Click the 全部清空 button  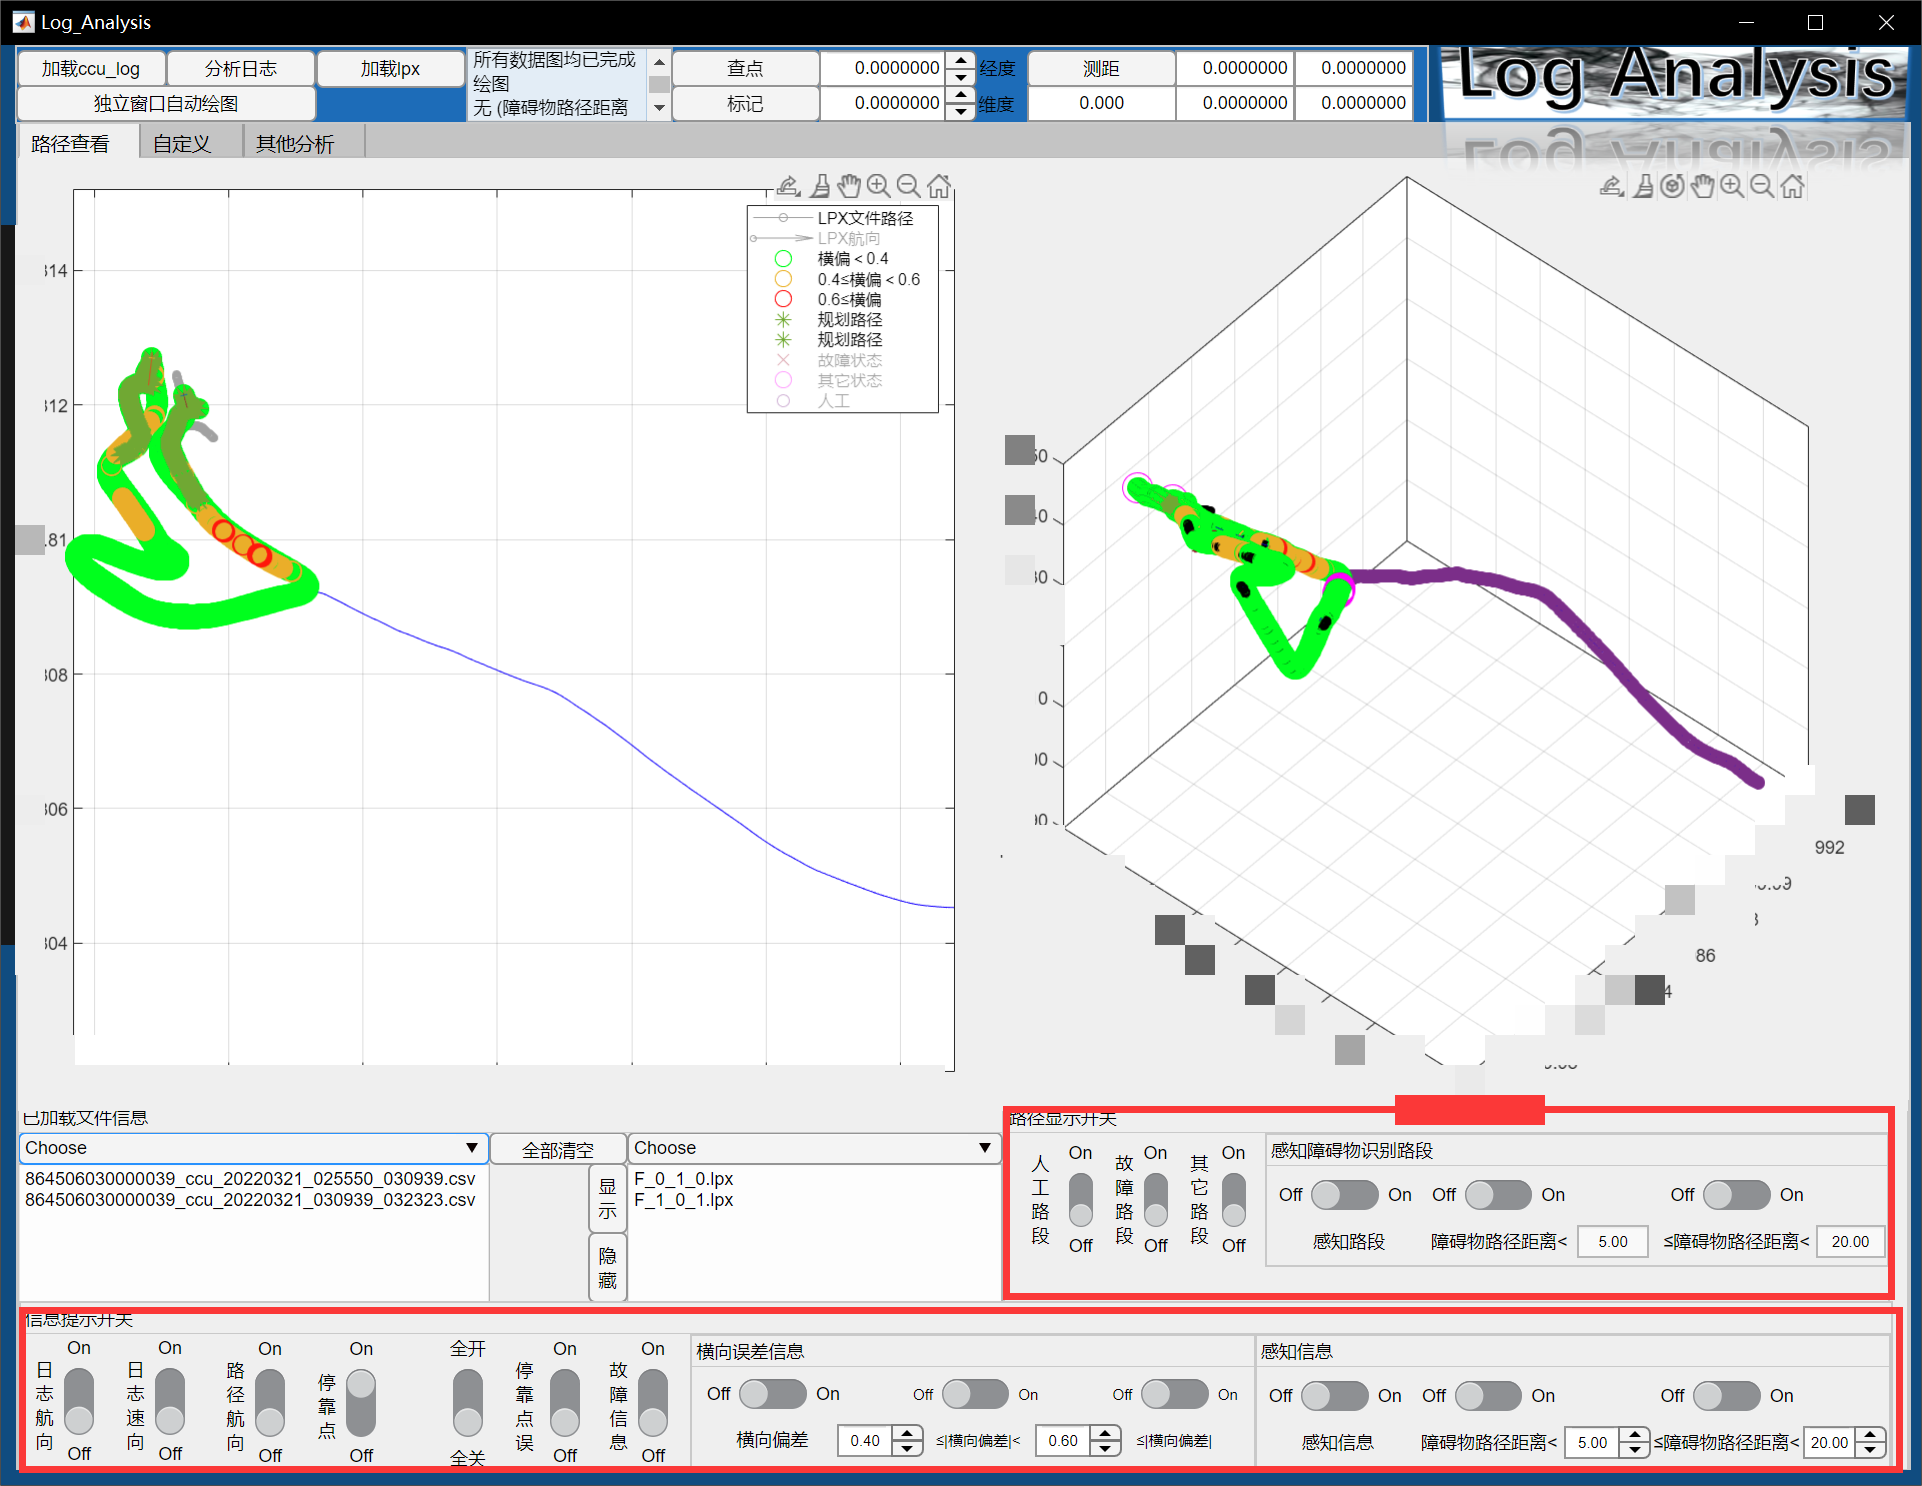pyautogui.click(x=557, y=1150)
